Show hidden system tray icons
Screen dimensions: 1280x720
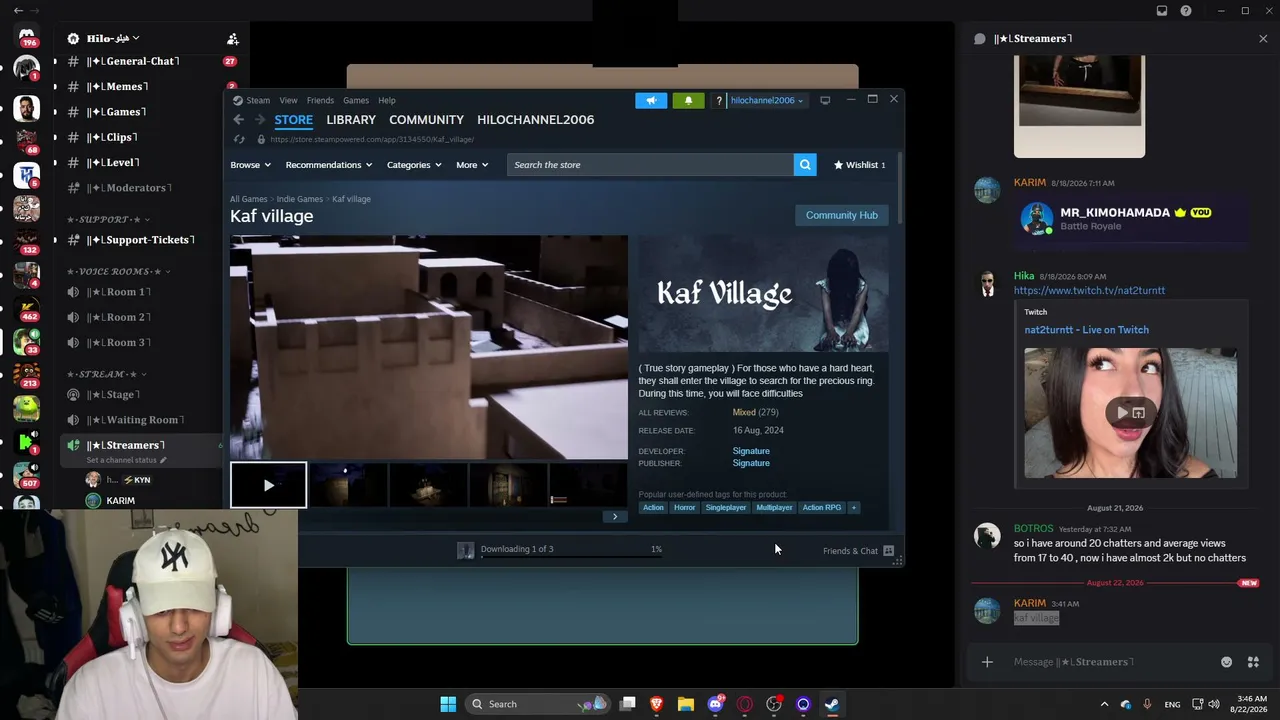point(1104,704)
